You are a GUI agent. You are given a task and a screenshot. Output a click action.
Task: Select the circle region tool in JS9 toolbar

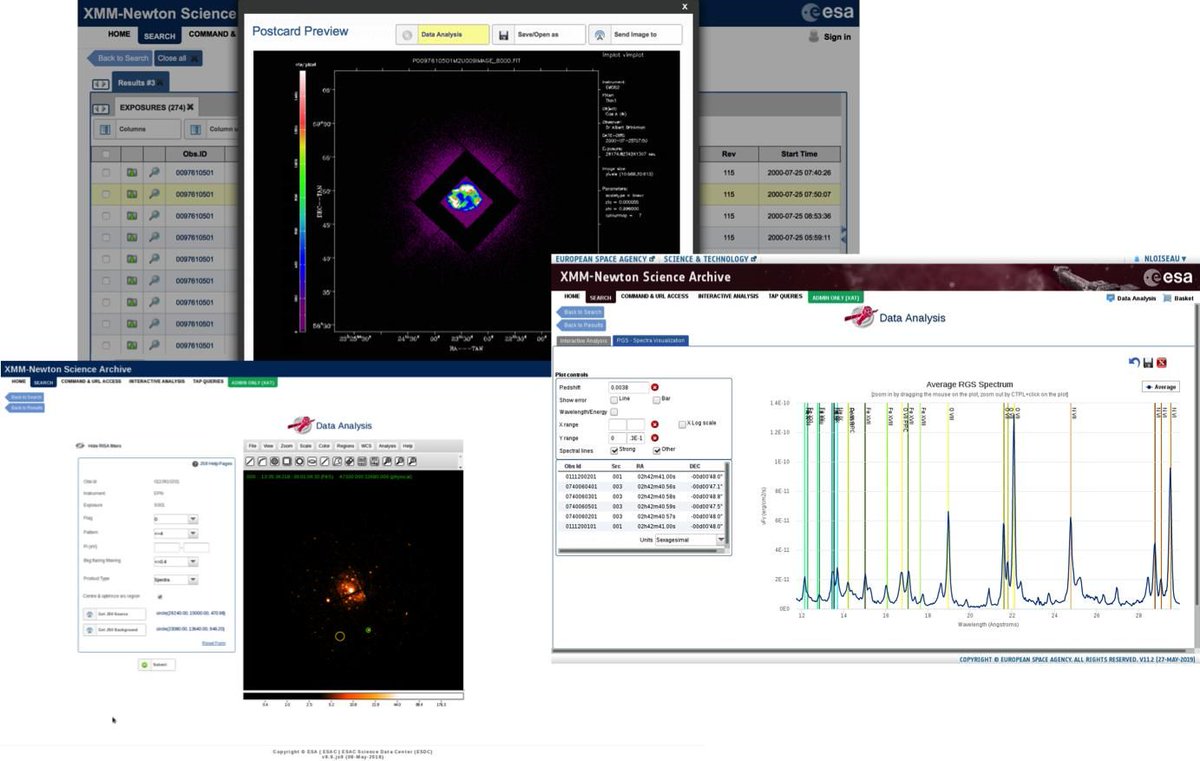(274, 461)
